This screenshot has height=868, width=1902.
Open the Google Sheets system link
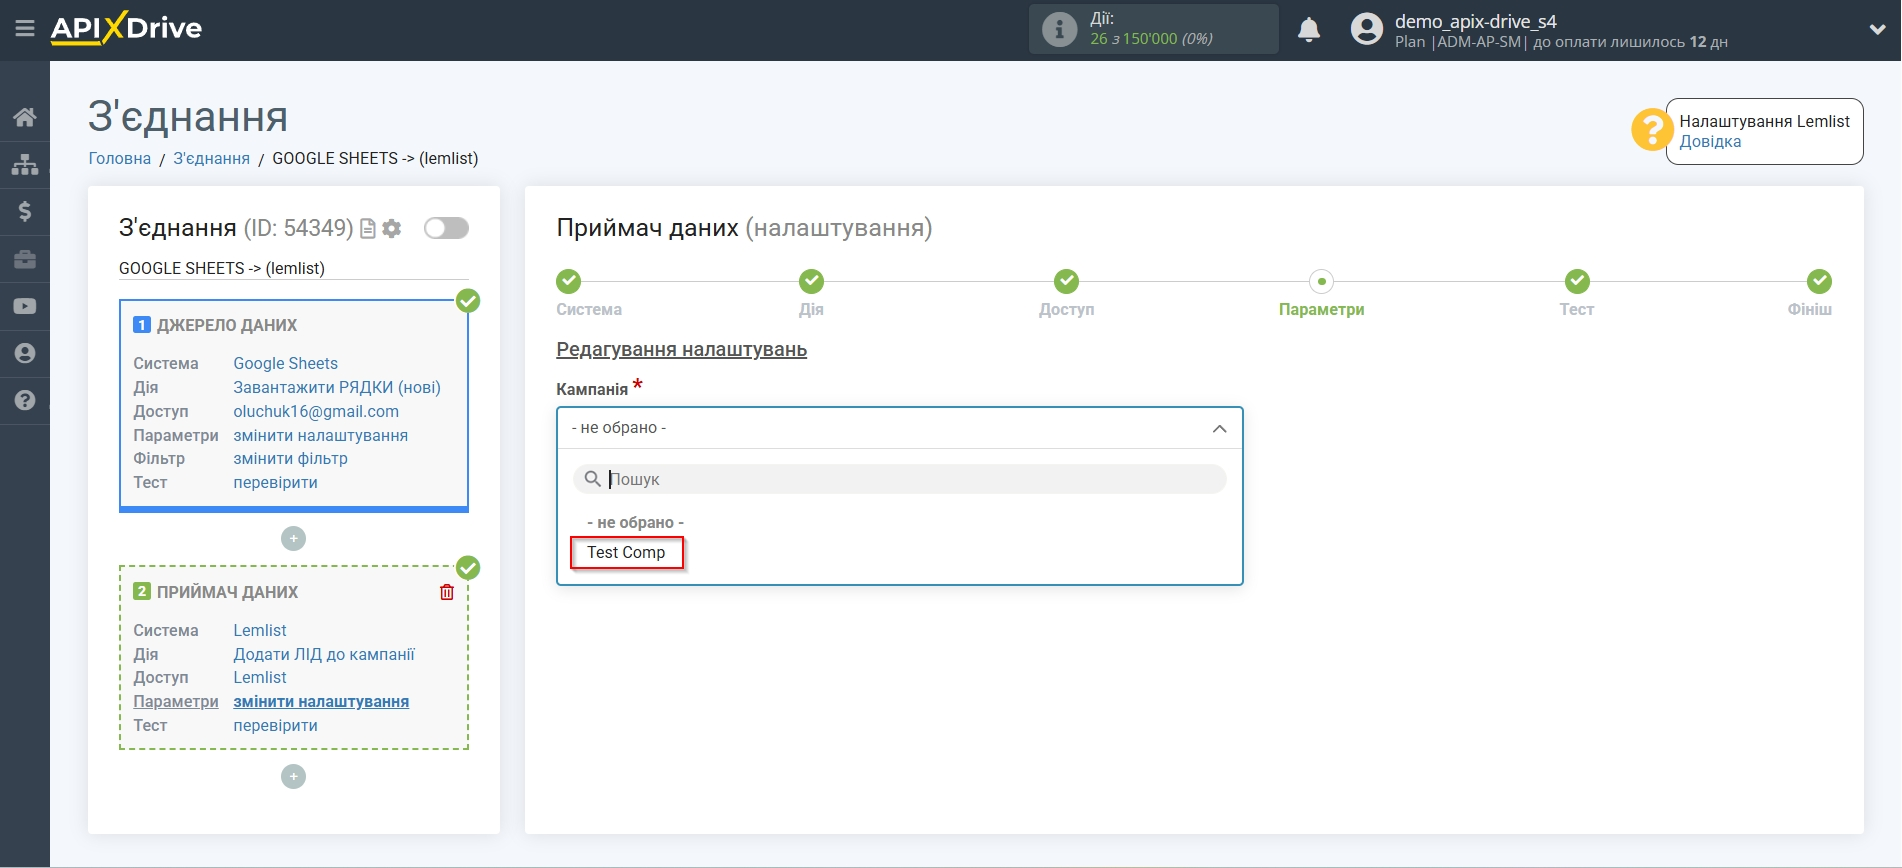click(285, 364)
